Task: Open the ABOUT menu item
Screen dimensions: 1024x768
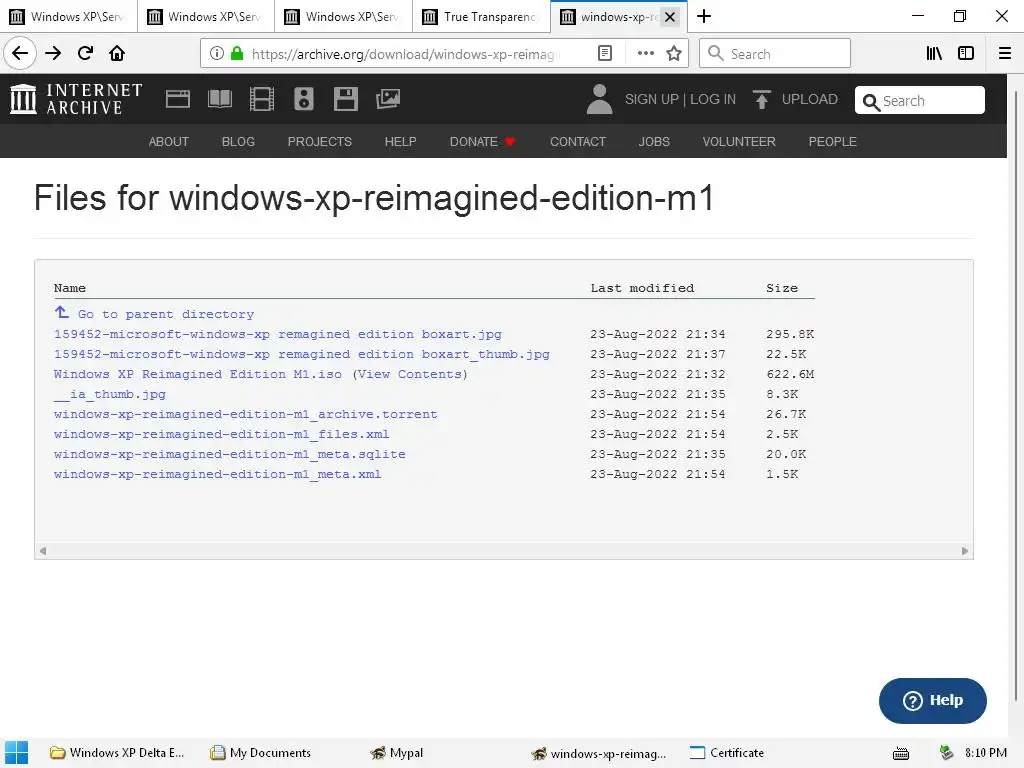Action: pyautogui.click(x=168, y=142)
